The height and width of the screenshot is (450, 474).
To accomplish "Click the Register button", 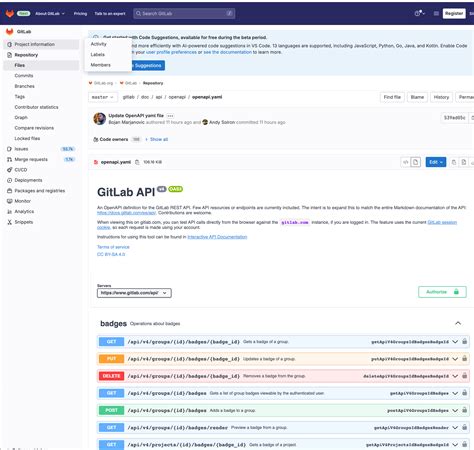I will point(454,13).
